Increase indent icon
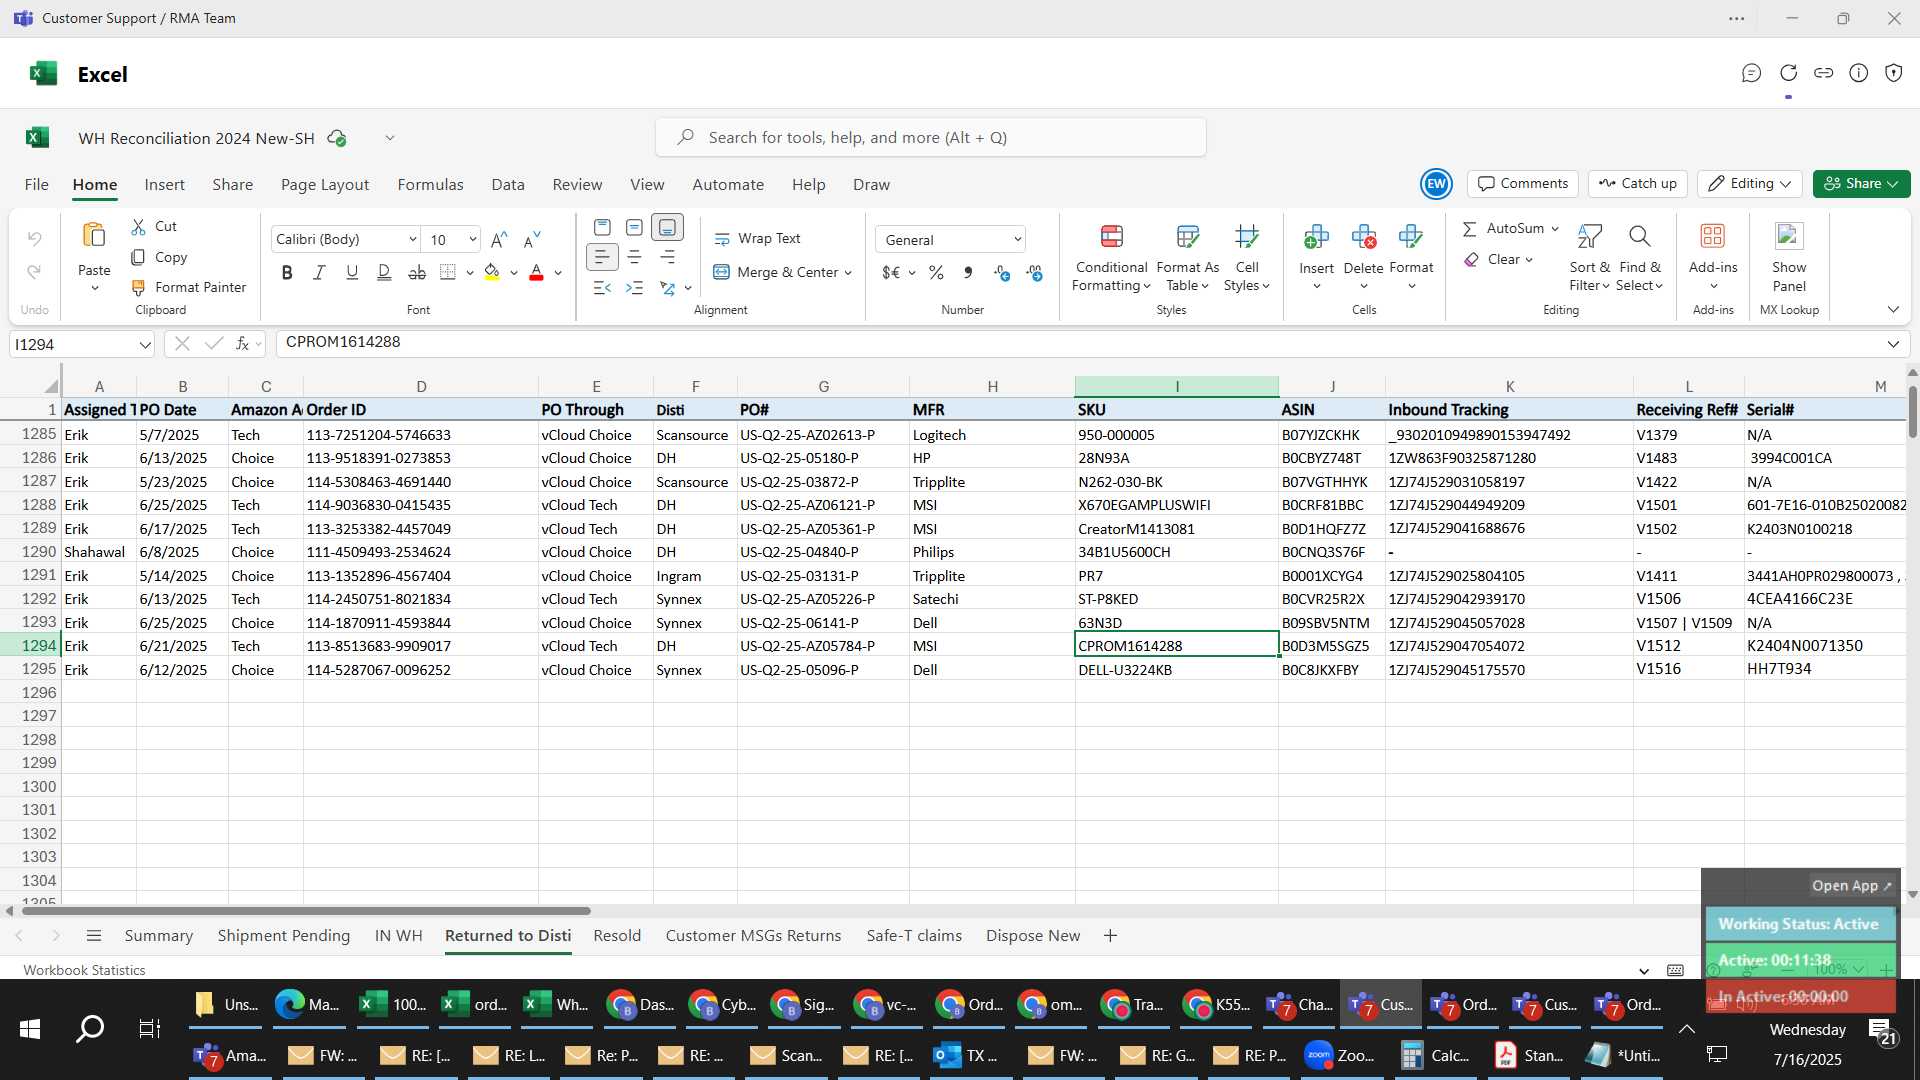The image size is (1920, 1080). pyautogui.click(x=634, y=288)
